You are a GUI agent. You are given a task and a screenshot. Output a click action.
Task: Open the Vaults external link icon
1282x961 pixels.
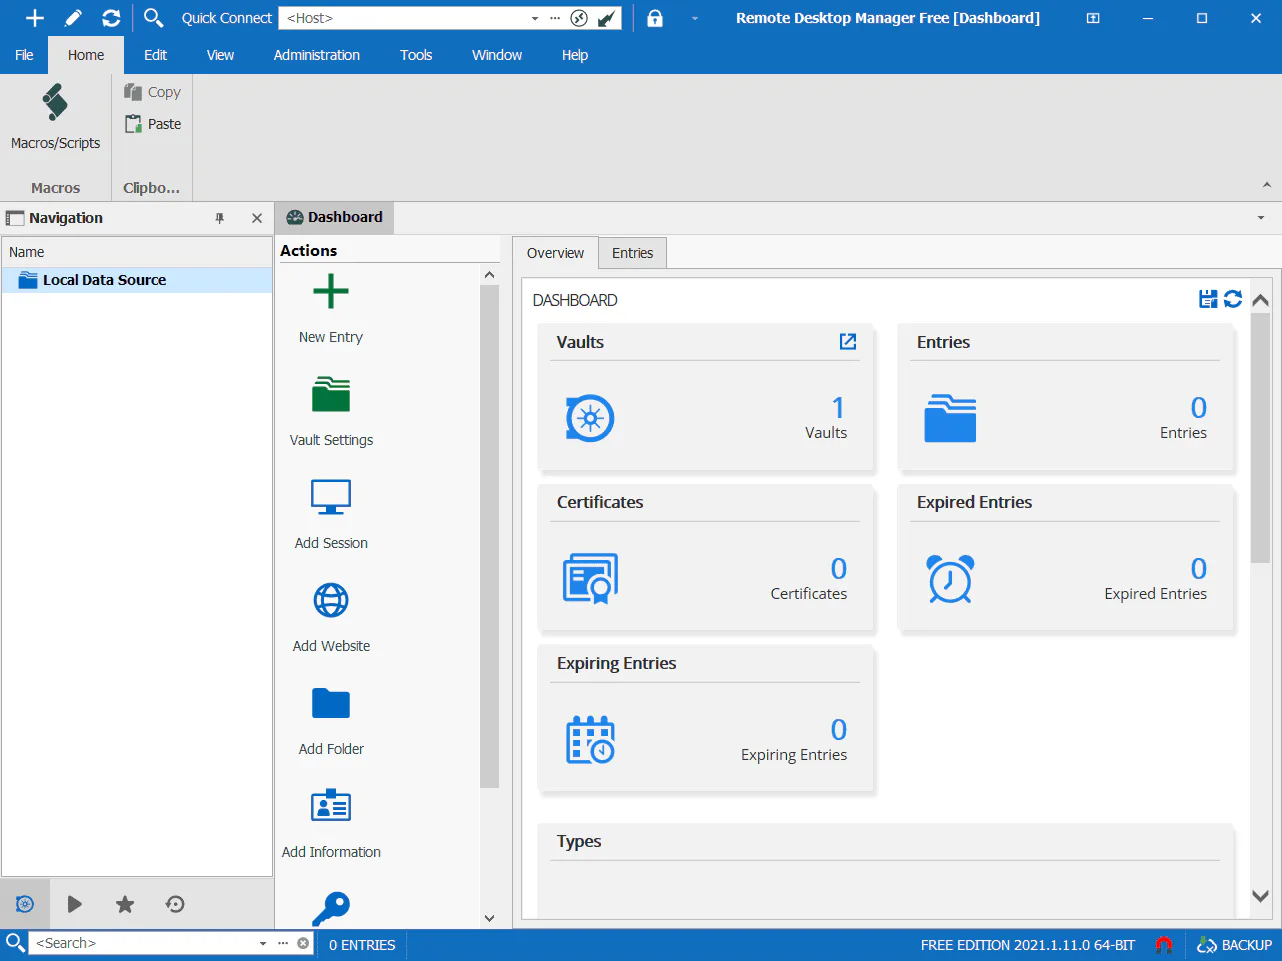click(x=848, y=342)
